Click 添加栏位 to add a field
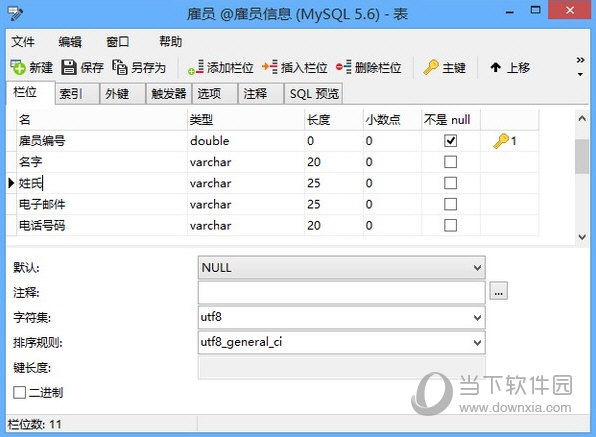 [x=220, y=68]
